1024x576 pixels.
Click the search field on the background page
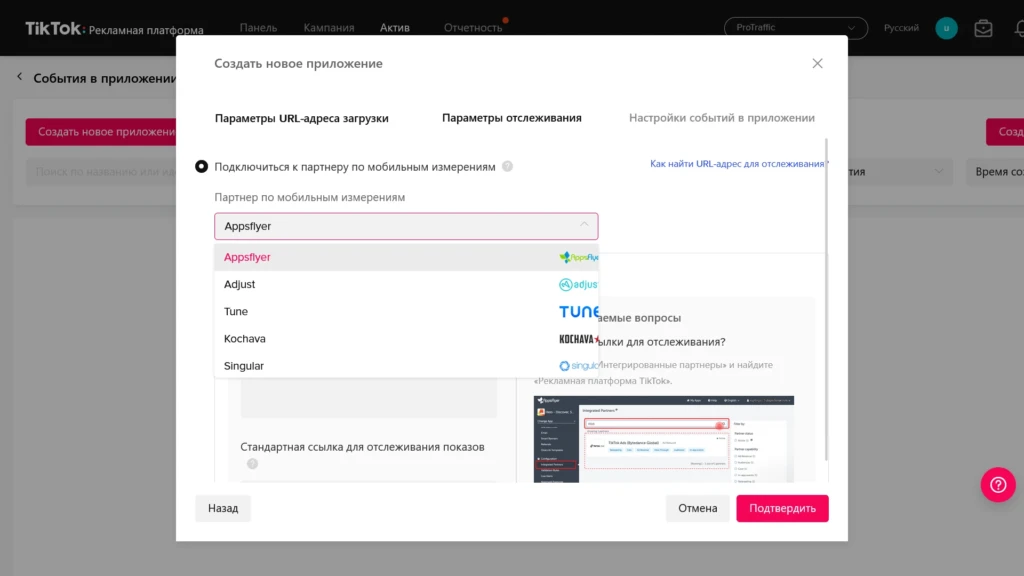[x=101, y=172]
